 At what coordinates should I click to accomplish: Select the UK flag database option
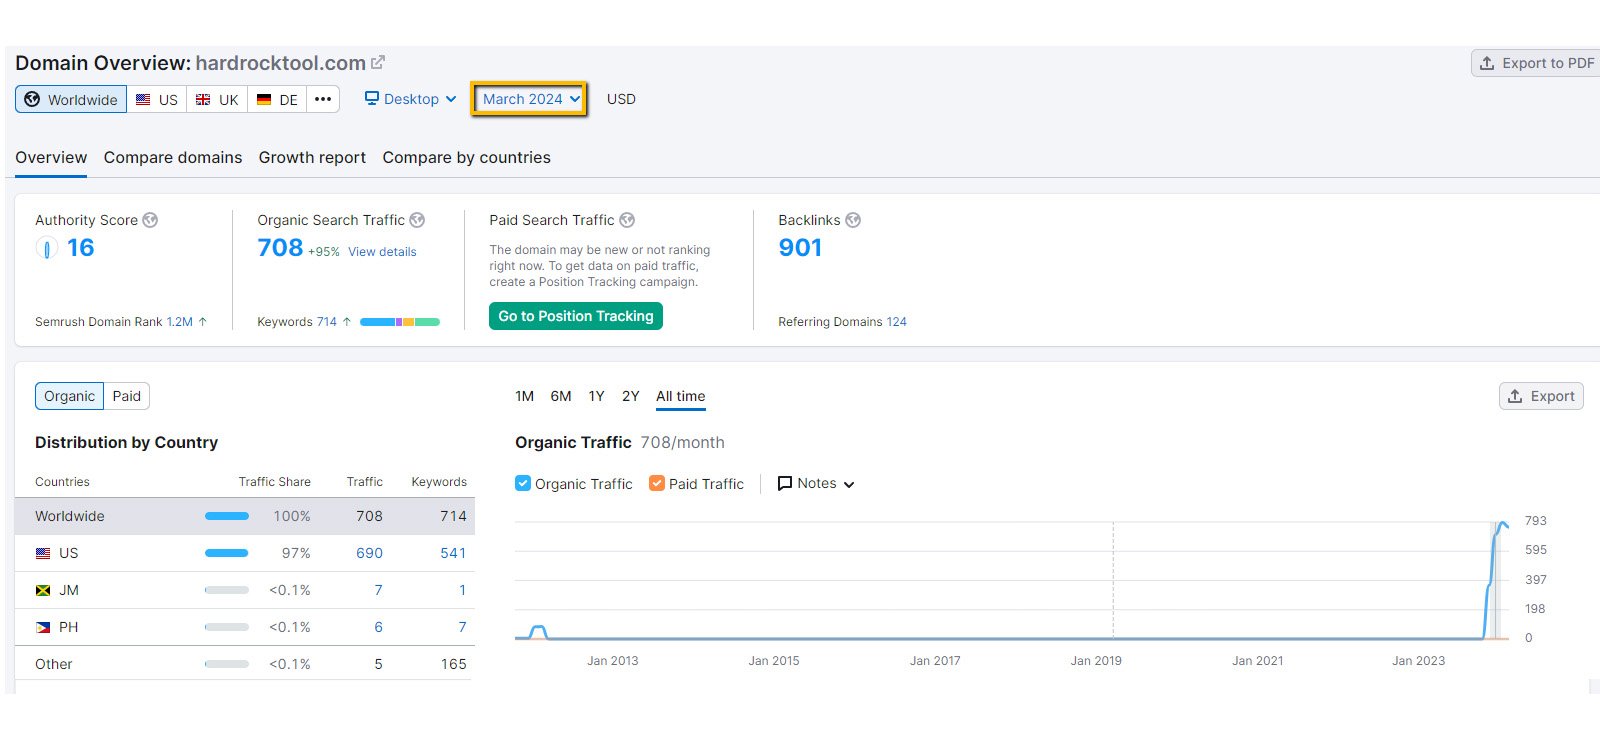pyautogui.click(x=217, y=100)
